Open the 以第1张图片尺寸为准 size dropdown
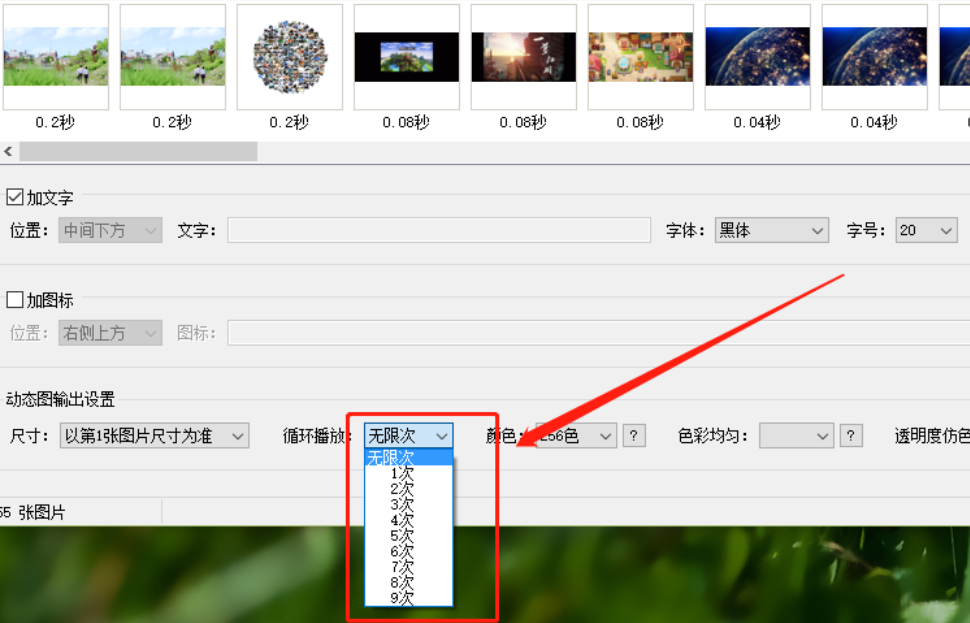The width and height of the screenshot is (970, 623). pos(154,436)
